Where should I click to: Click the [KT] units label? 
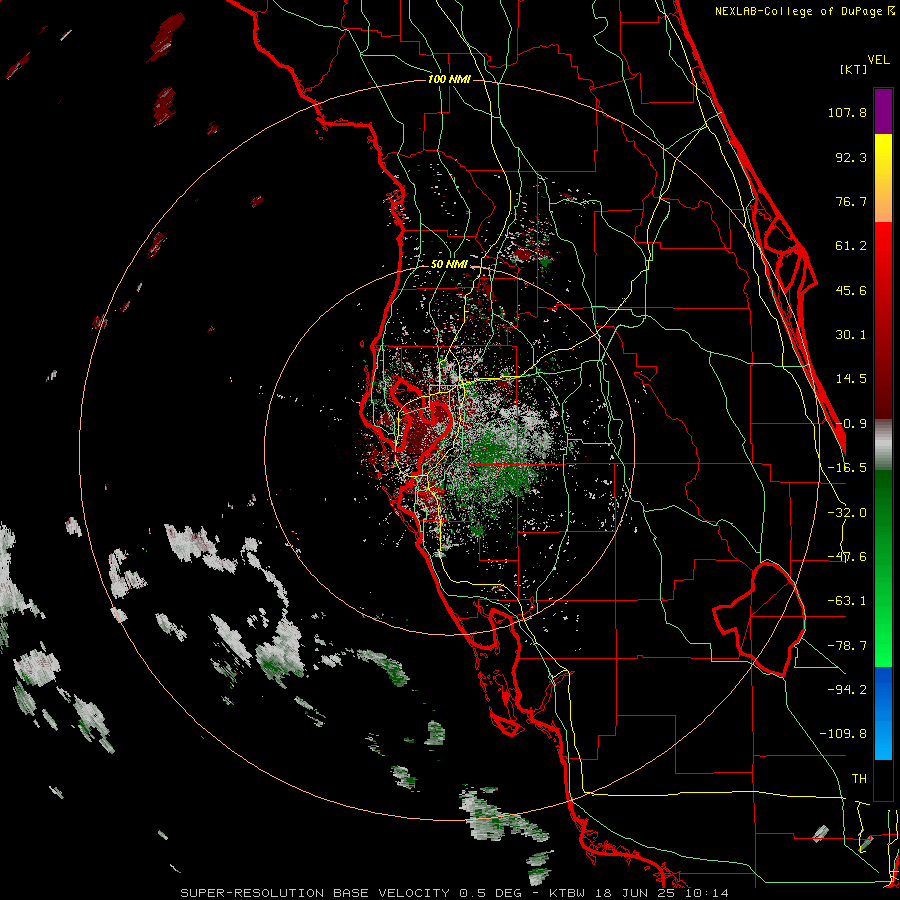coord(853,69)
